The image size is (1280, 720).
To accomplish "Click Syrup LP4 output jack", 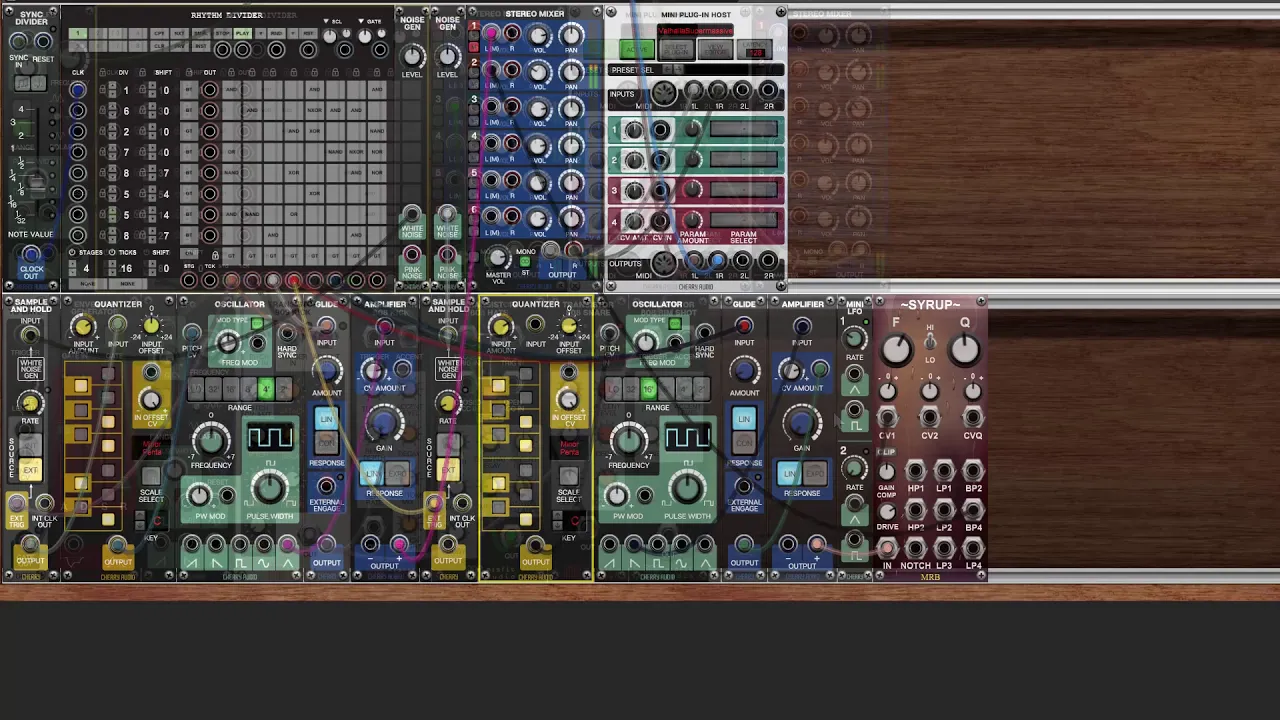I will tap(973, 549).
